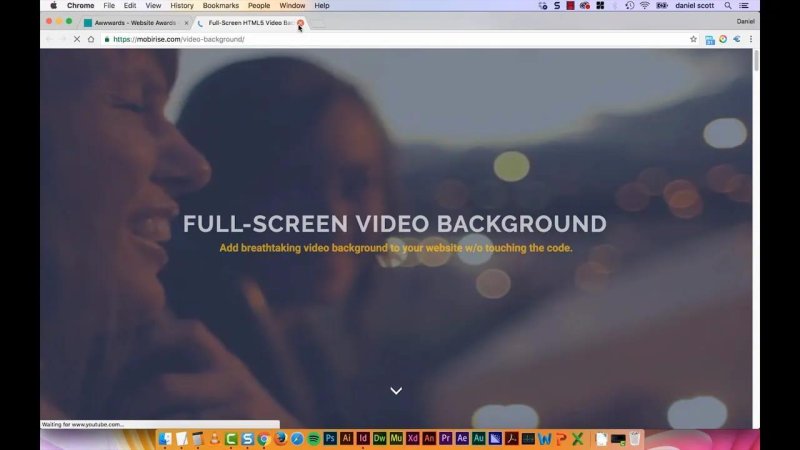The height and width of the screenshot is (450, 800).
Task: Click the Full-Screen Video Background heading
Action: coord(395,224)
